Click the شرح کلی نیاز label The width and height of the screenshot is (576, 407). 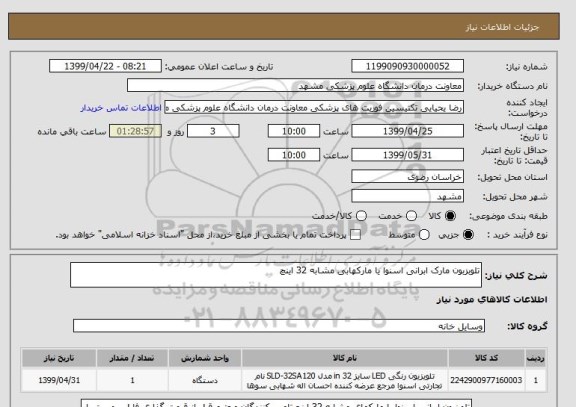tap(516, 275)
